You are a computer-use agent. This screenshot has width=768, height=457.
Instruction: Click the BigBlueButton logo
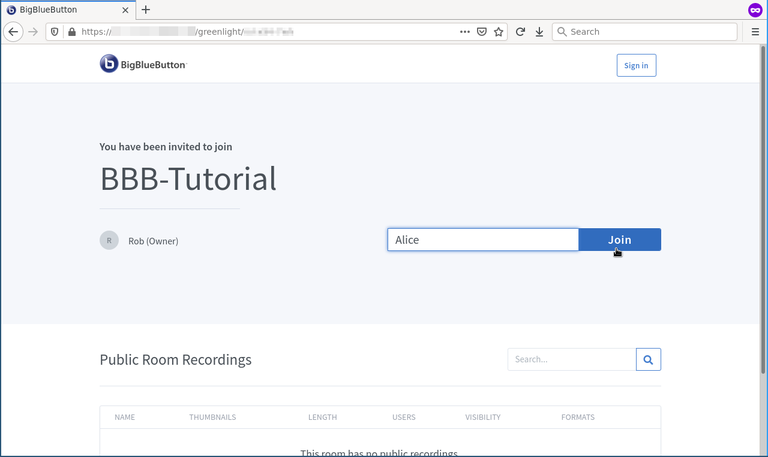pyautogui.click(x=143, y=64)
